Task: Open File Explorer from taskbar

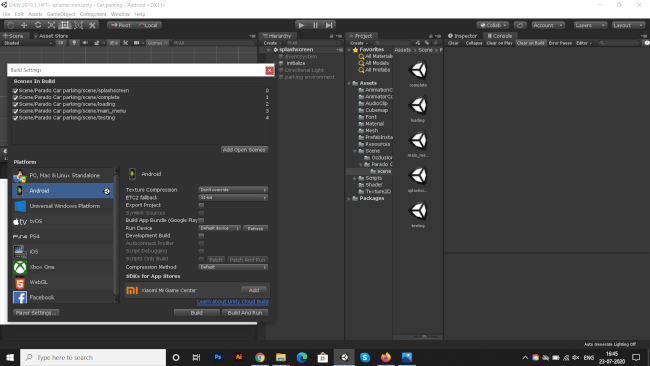Action: tap(281, 357)
